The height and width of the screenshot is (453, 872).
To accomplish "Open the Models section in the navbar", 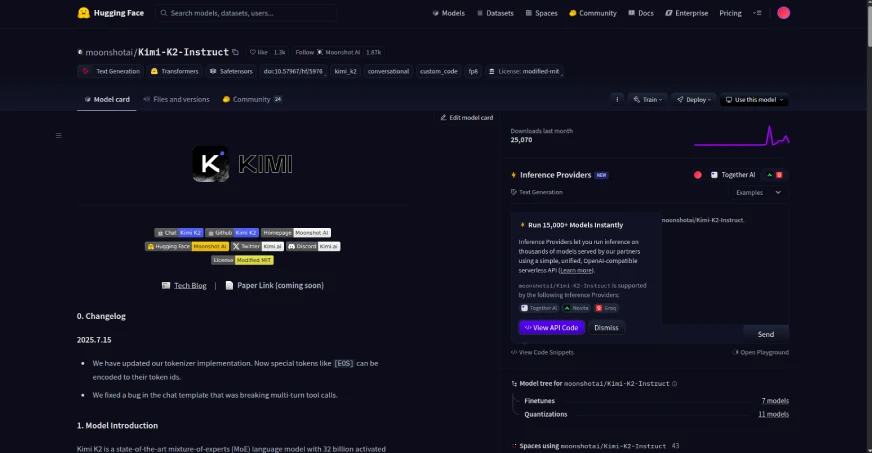I will 448,13.
